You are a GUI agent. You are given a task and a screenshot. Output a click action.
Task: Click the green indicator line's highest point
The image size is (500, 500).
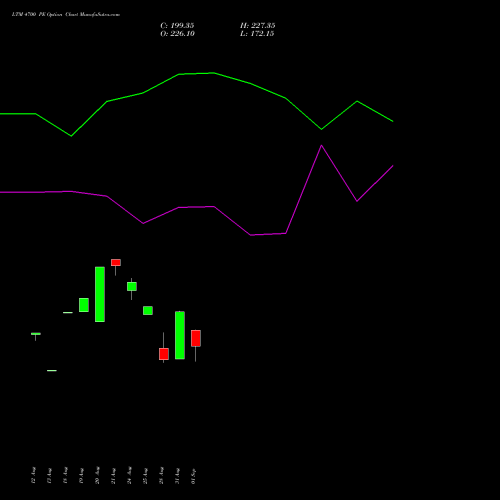[x=213, y=73]
